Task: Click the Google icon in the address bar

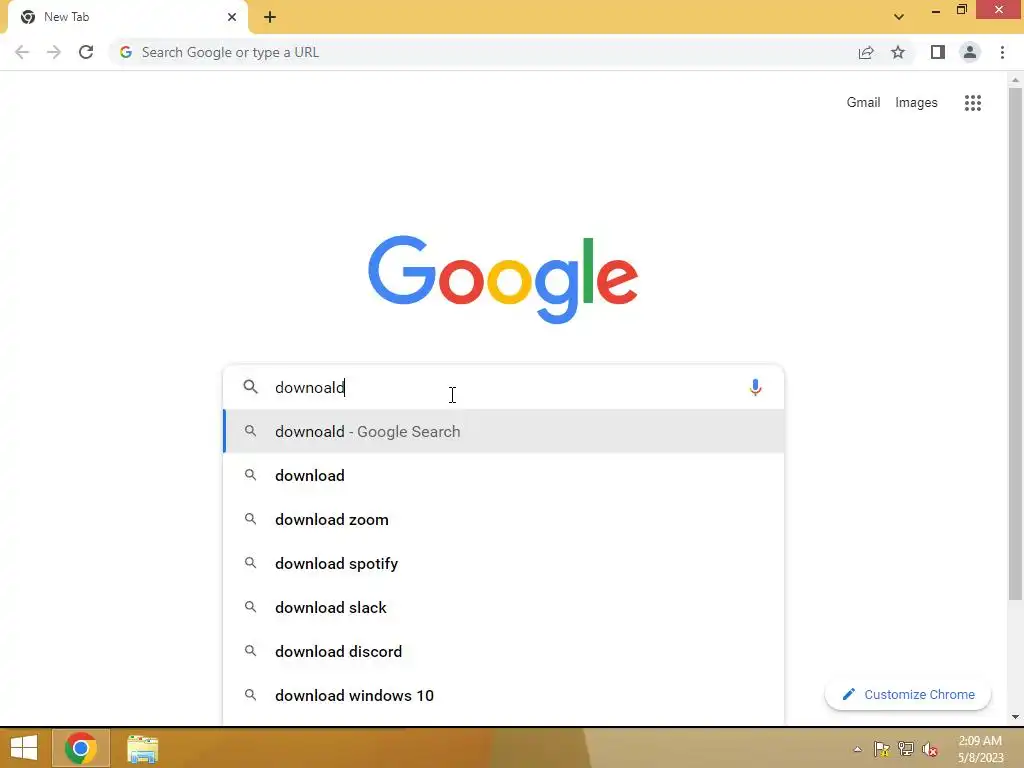Action: click(126, 52)
